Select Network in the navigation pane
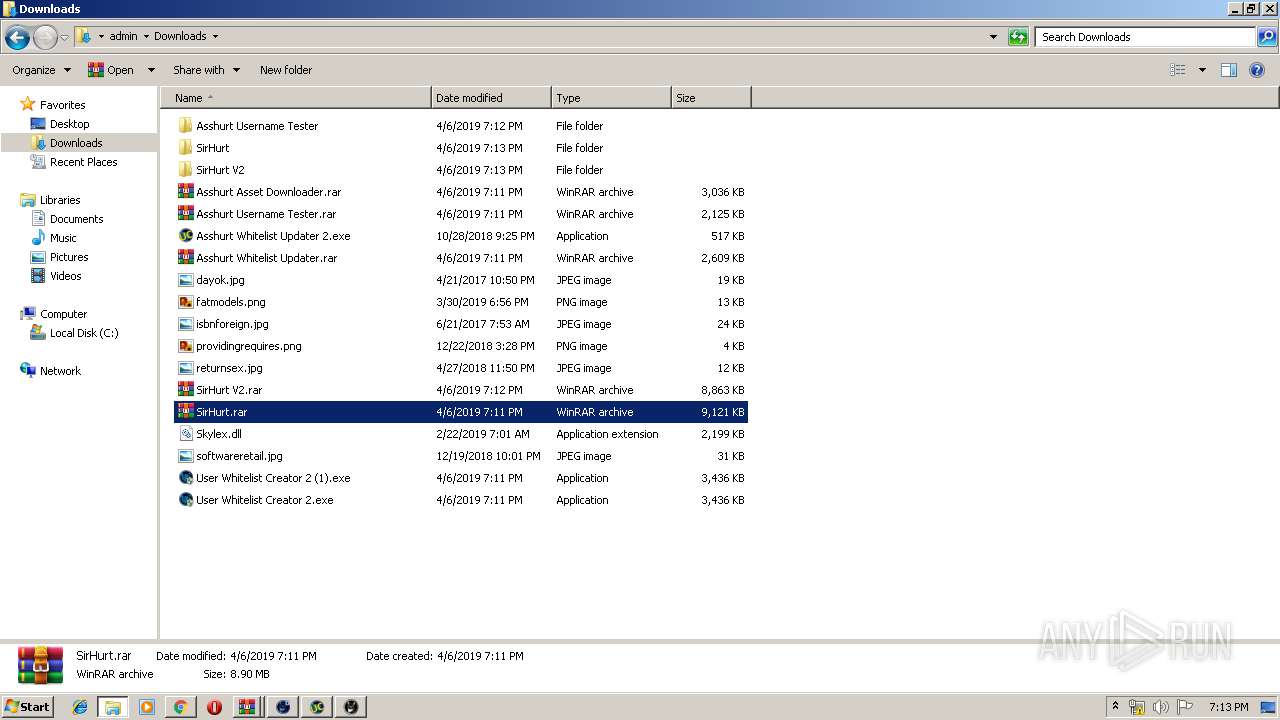The height and width of the screenshot is (720, 1280). coord(60,371)
